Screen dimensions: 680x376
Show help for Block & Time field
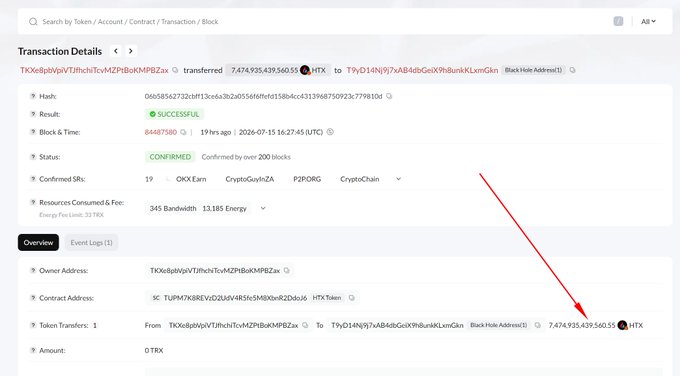click(x=33, y=132)
